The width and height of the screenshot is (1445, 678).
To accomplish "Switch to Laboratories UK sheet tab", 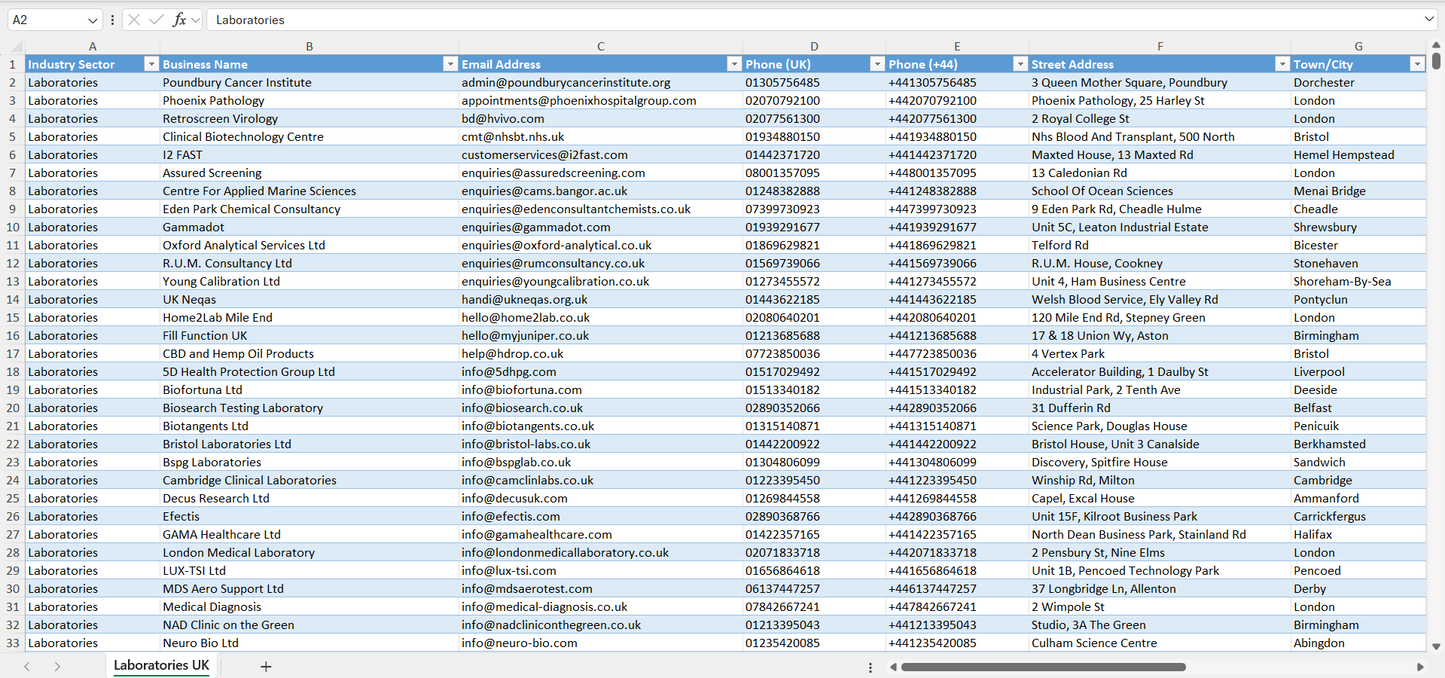I will click(x=162, y=666).
